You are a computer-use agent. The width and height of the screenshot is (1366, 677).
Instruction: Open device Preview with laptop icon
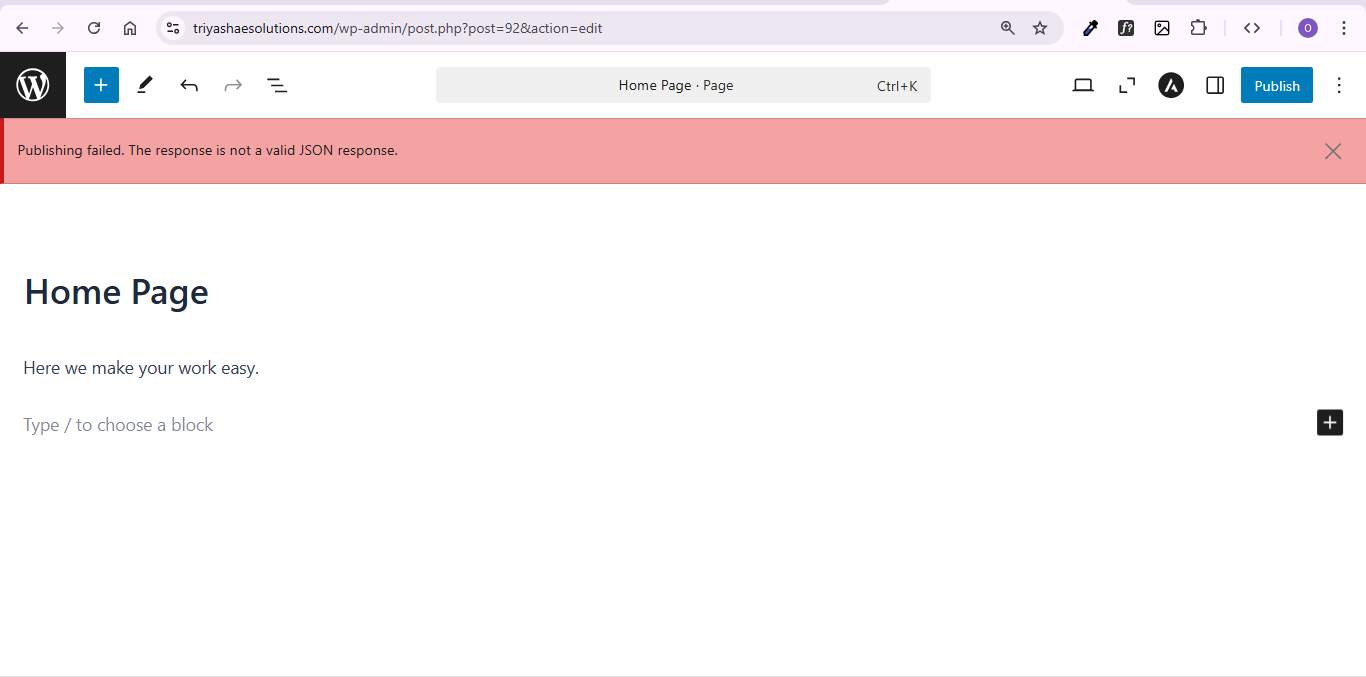coord(1083,85)
